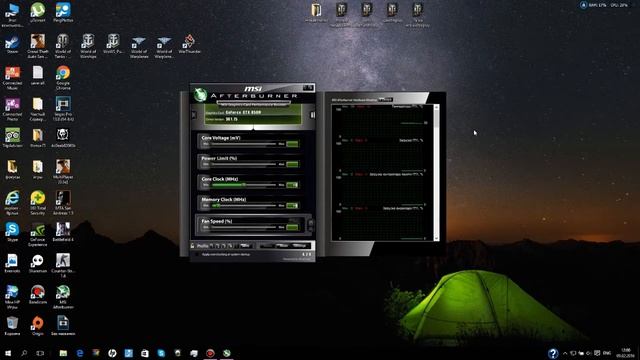Click the hardware monitor vertical scrollbar
Screen dimensions: 640x360
tap(436, 172)
